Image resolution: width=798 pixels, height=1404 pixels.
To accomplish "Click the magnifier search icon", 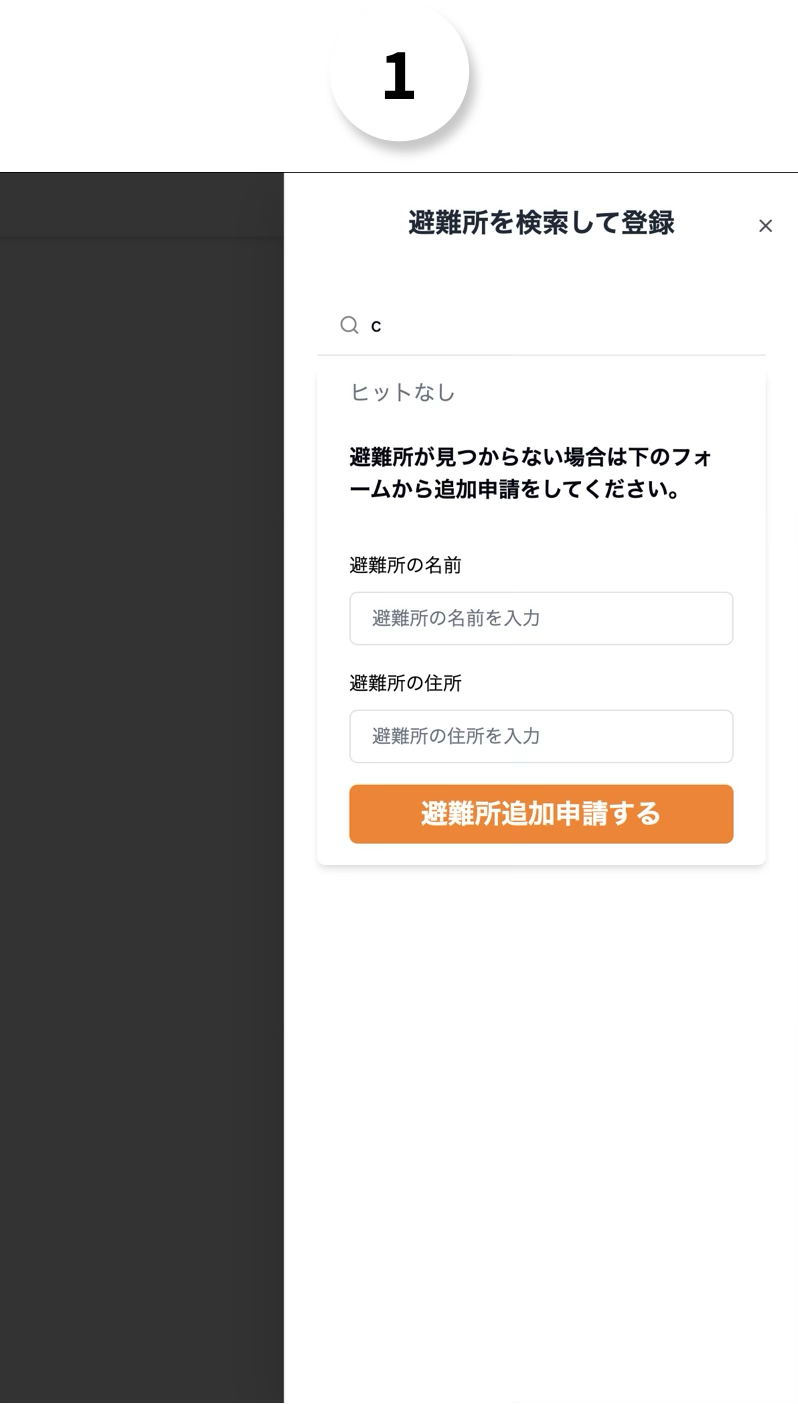I will 349,325.
